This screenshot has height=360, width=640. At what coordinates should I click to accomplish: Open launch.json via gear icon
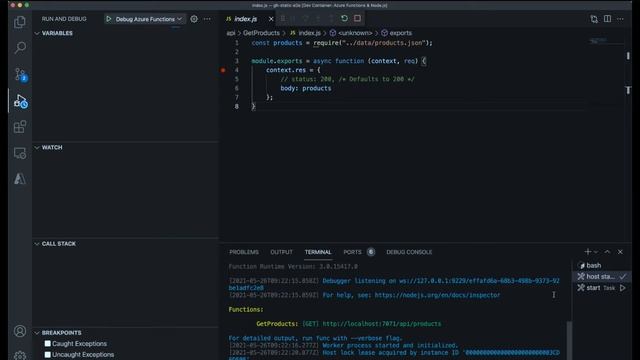(194, 19)
